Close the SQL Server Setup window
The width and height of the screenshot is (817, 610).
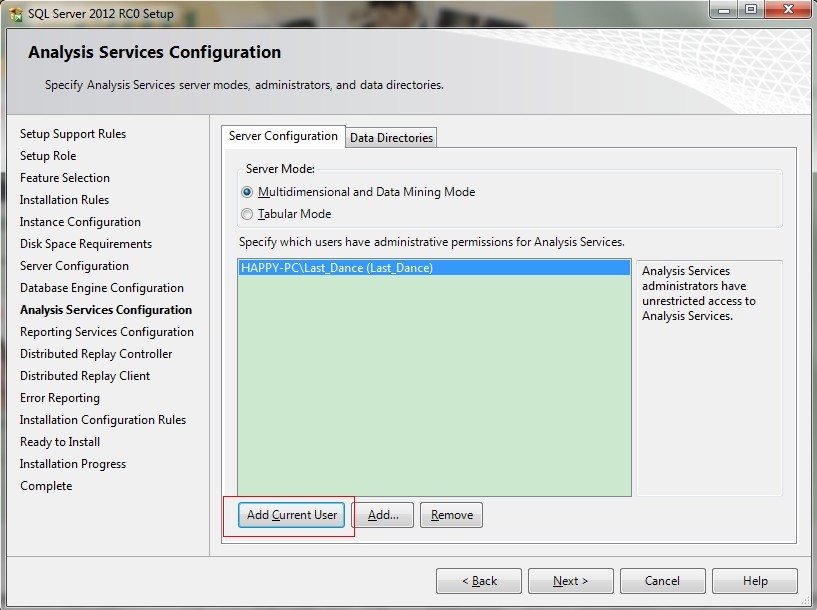click(788, 9)
